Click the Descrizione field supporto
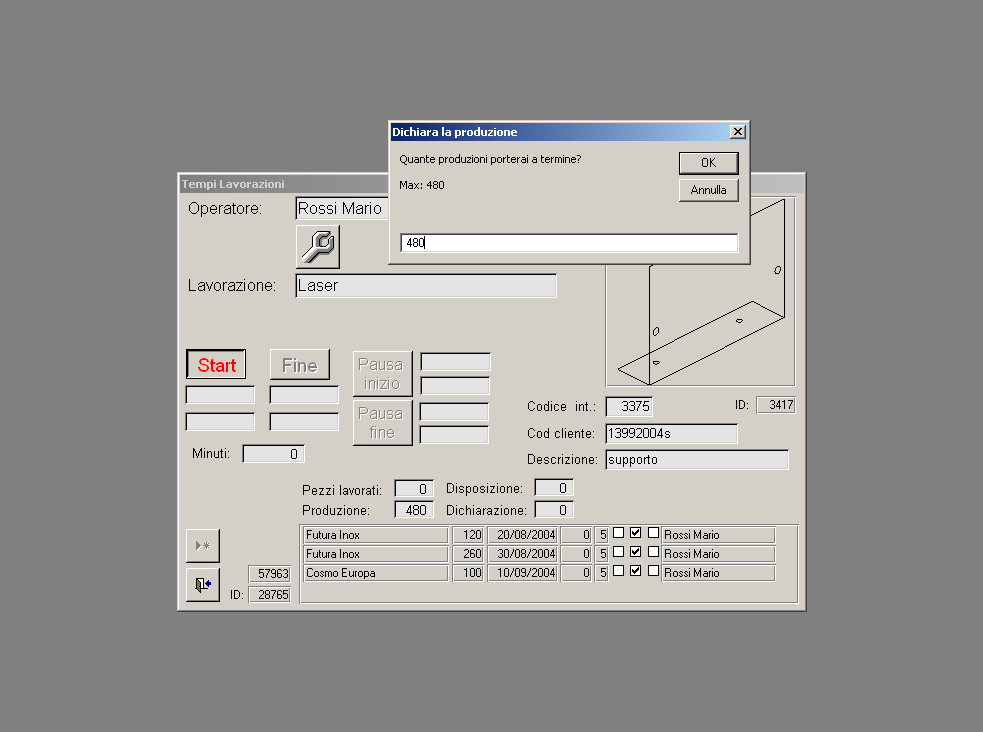Image resolution: width=983 pixels, height=732 pixels. 697,459
